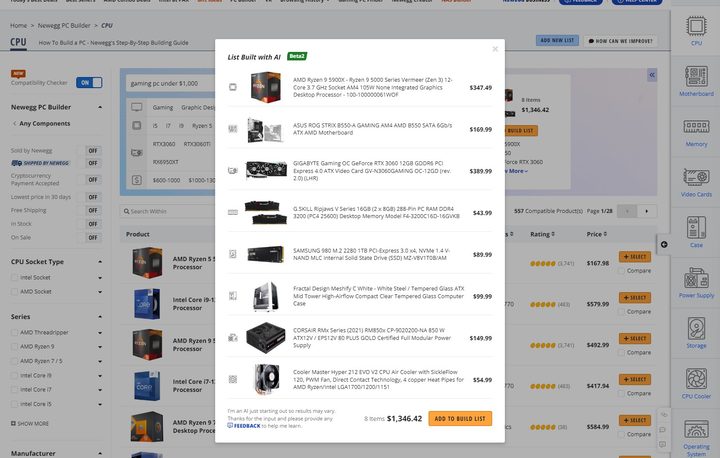Click dollar budget icon in AI prompt panel

(x=136, y=180)
